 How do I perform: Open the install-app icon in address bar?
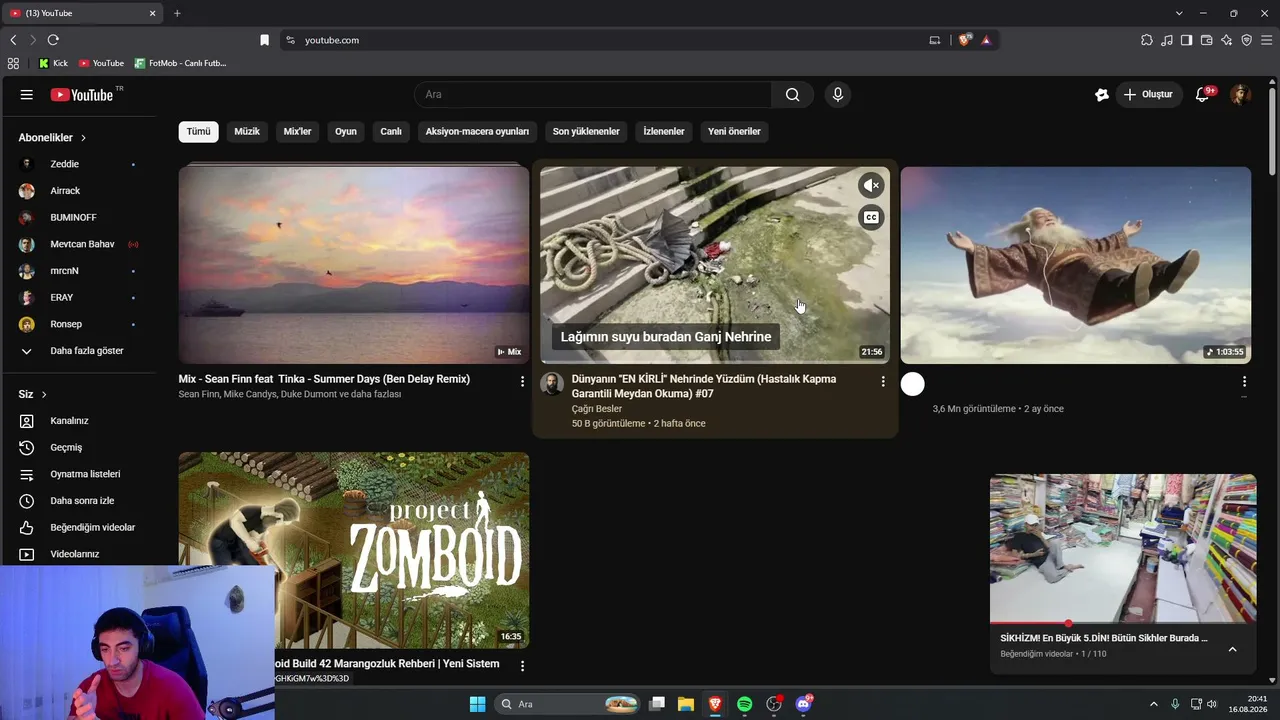pos(935,40)
